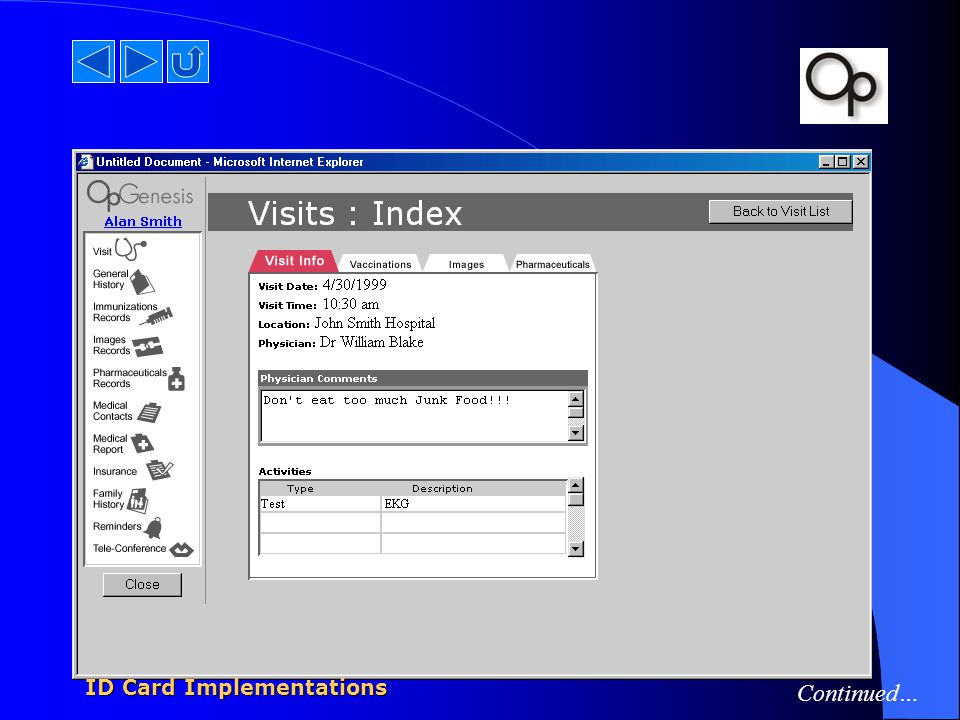Image resolution: width=960 pixels, height=720 pixels.
Task: Open the Visit stethoscope icon
Action: [130, 249]
